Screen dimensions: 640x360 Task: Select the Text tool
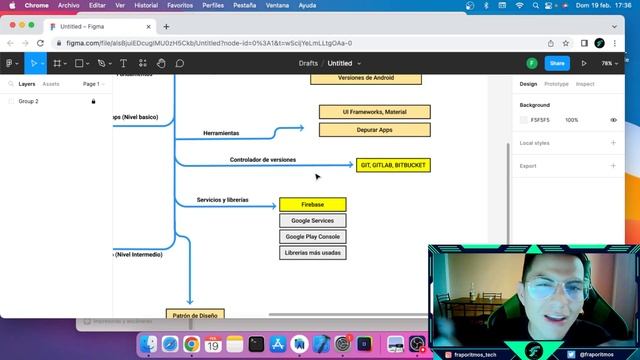click(x=123, y=63)
